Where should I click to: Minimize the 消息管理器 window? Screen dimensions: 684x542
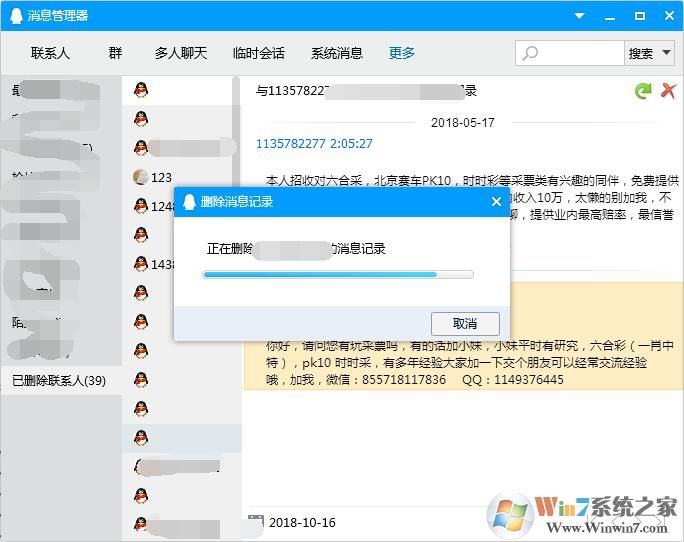pos(610,17)
